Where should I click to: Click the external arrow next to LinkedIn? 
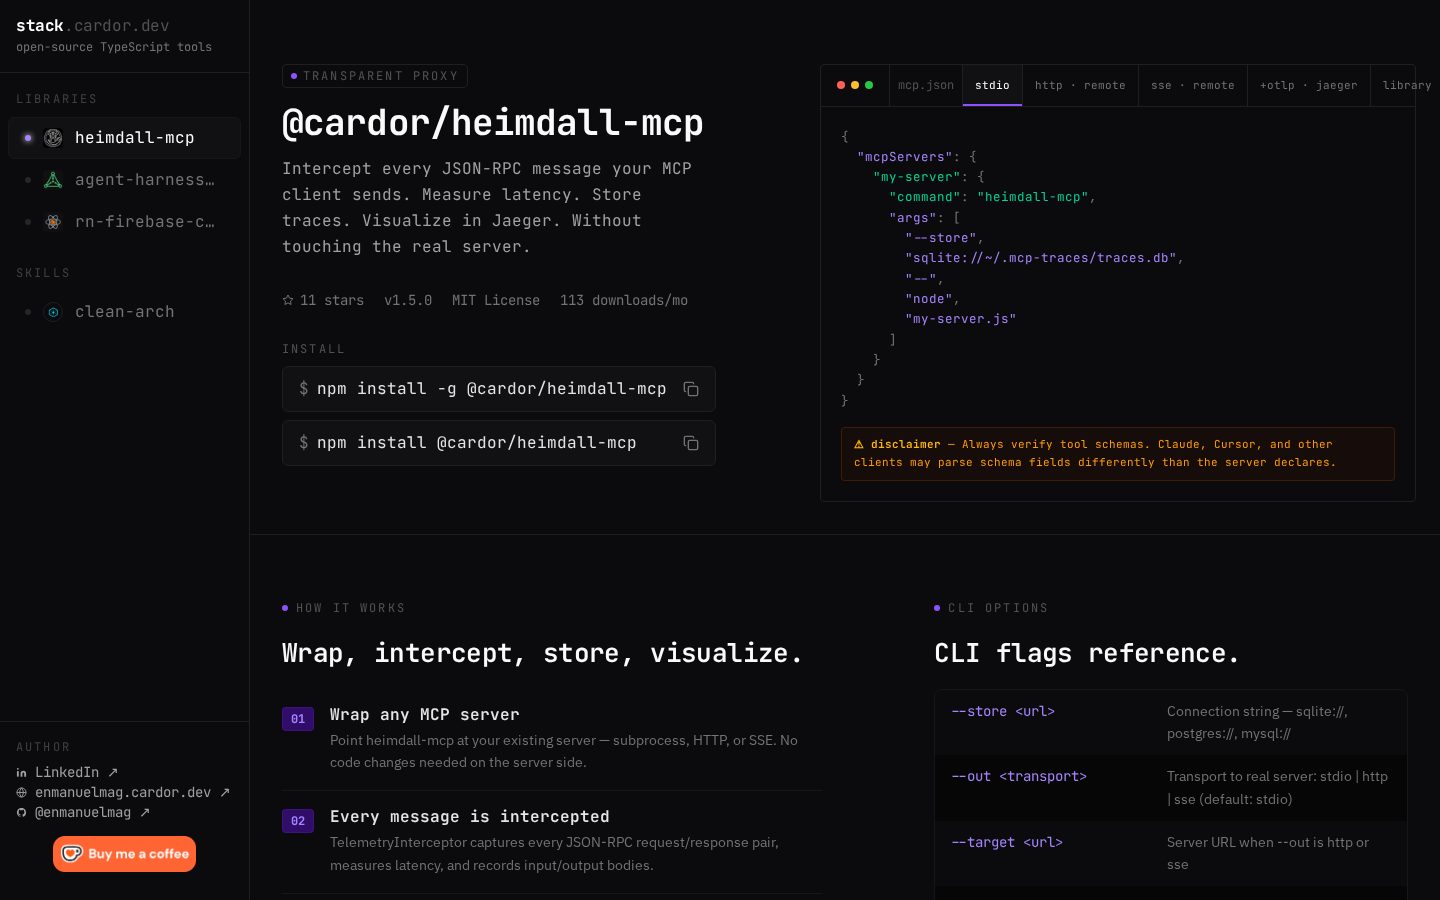tap(113, 772)
